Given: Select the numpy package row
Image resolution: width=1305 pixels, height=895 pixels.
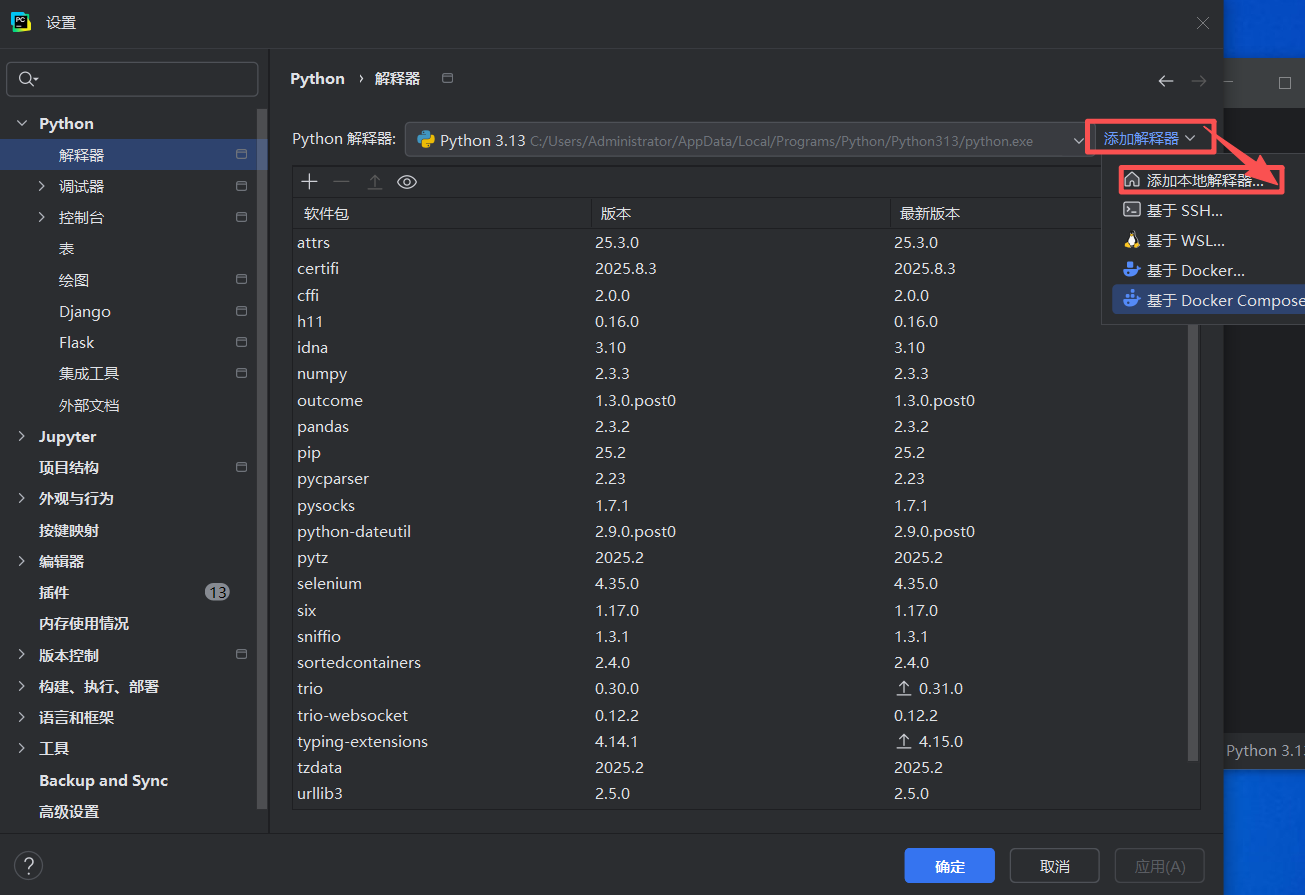Looking at the screenshot, I should point(740,373).
